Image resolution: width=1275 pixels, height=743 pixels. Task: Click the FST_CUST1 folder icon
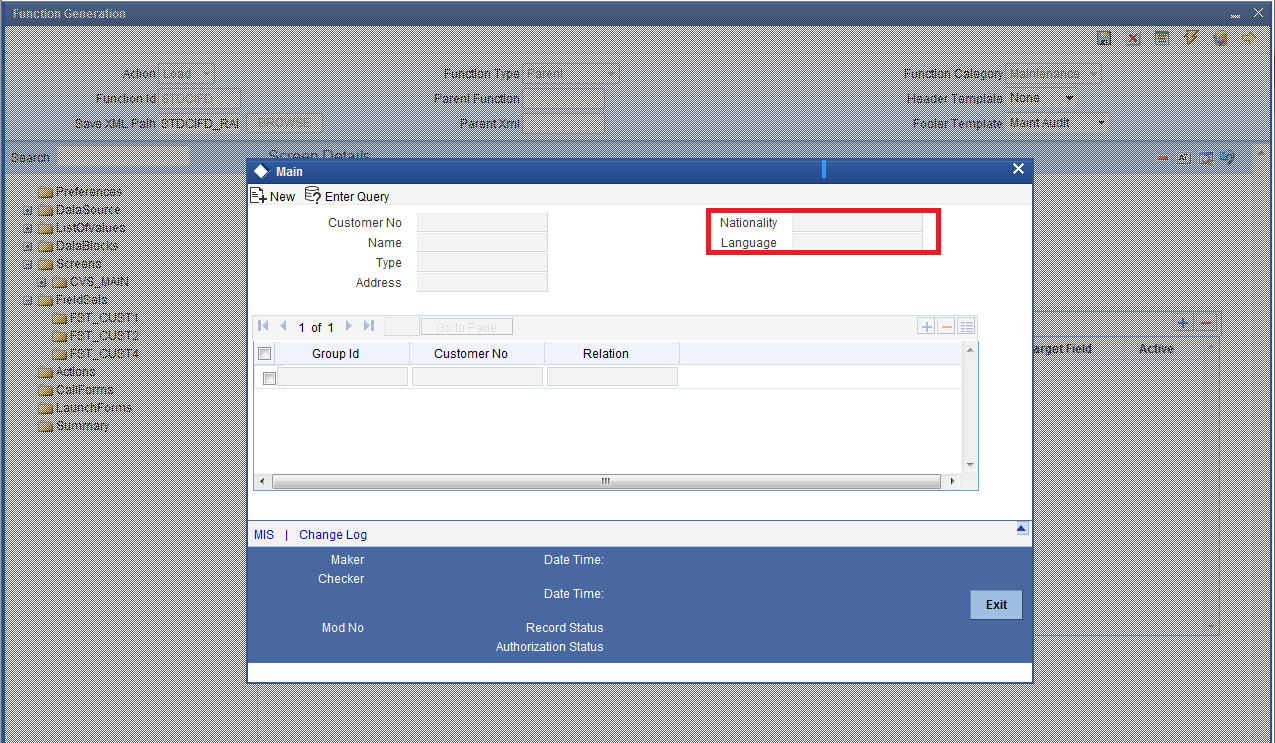59,318
